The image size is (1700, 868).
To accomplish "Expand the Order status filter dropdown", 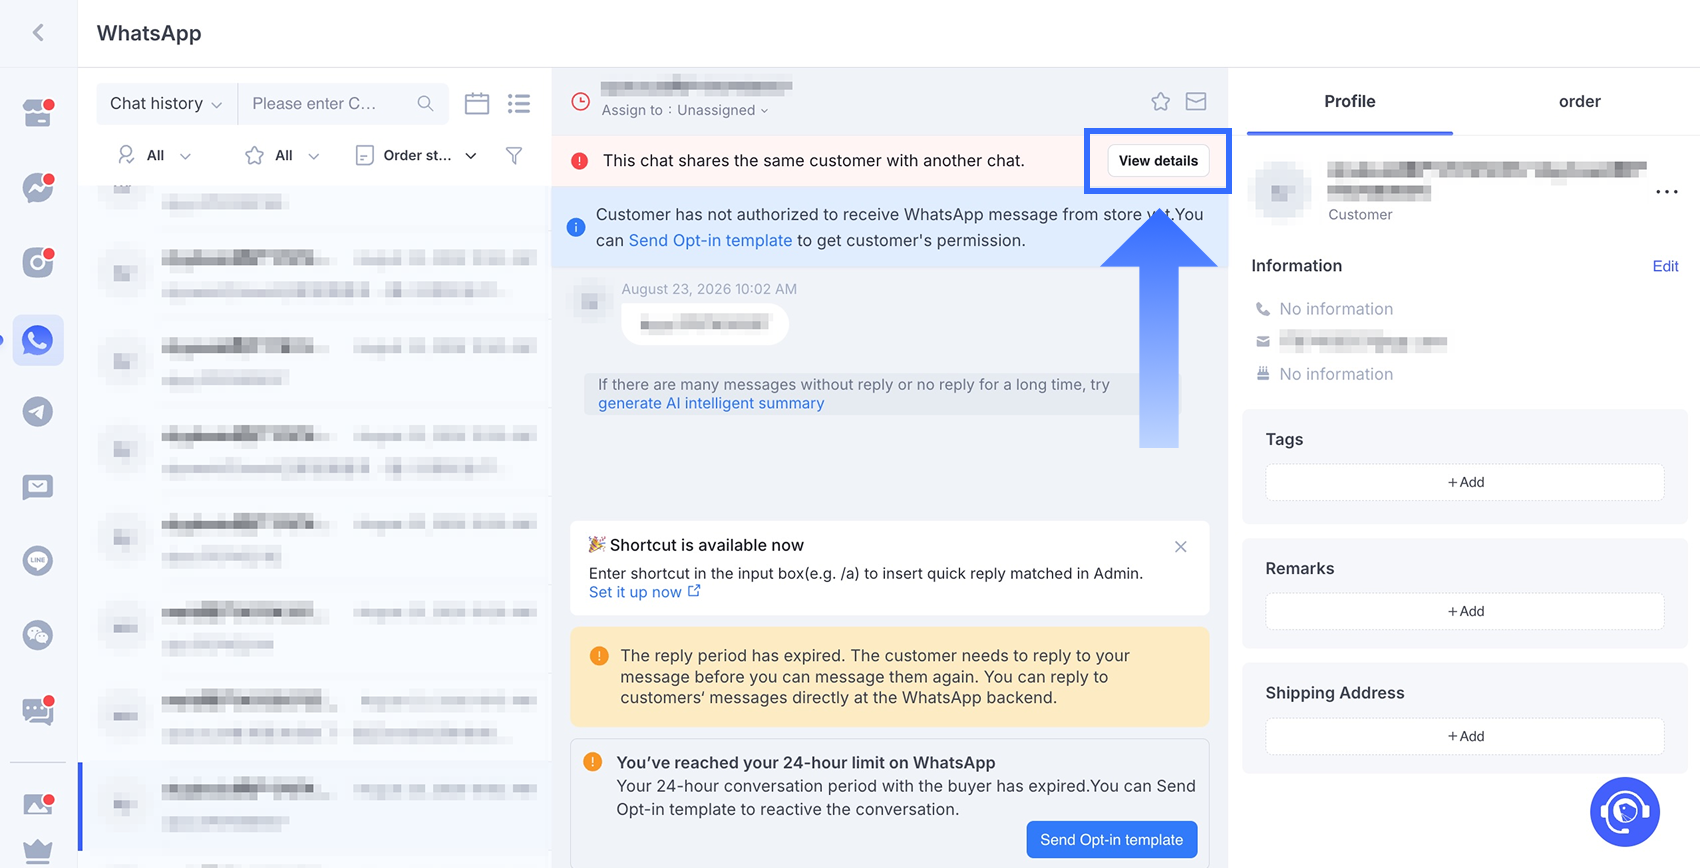I will coord(416,155).
